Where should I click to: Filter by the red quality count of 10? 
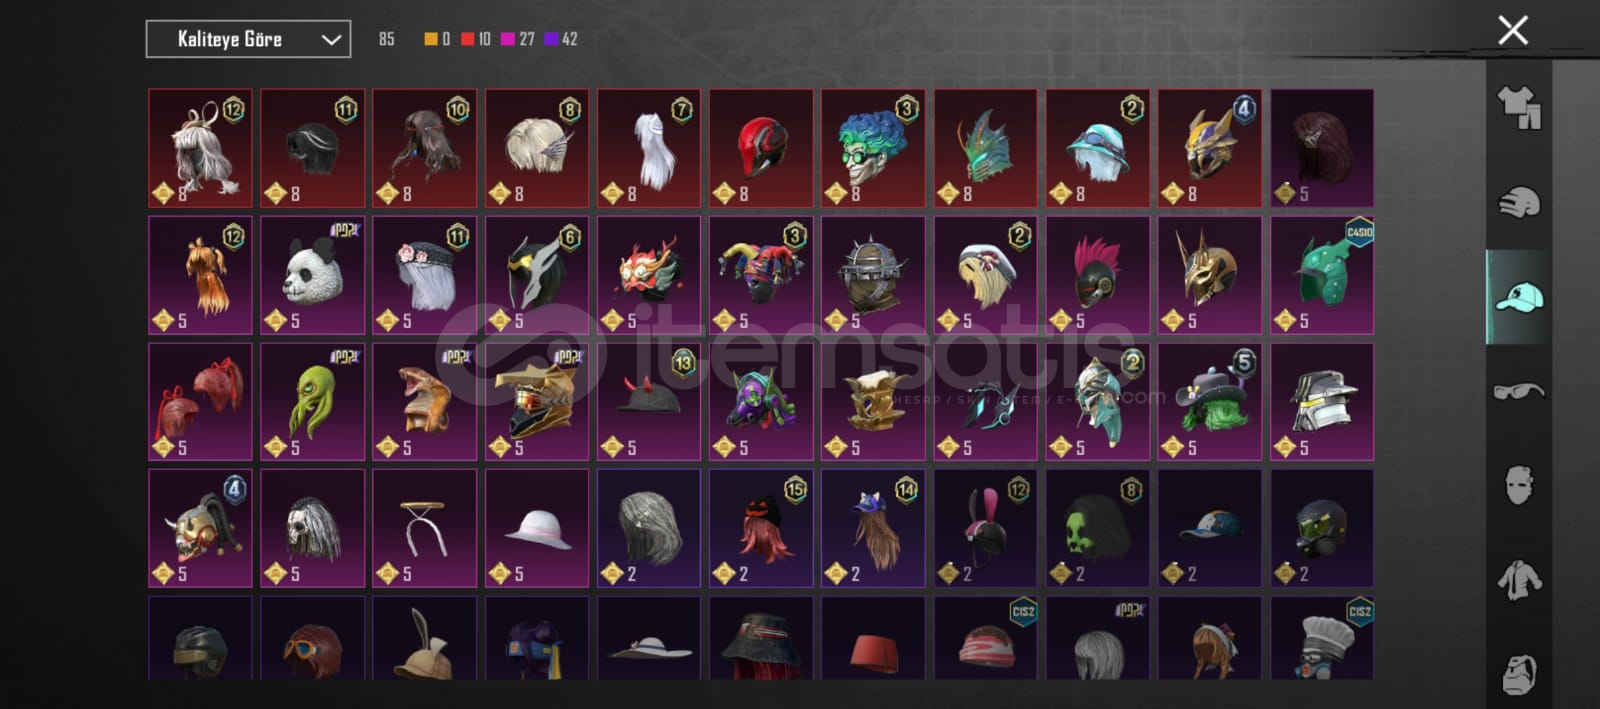pyautogui.click(x=476, y=39)
